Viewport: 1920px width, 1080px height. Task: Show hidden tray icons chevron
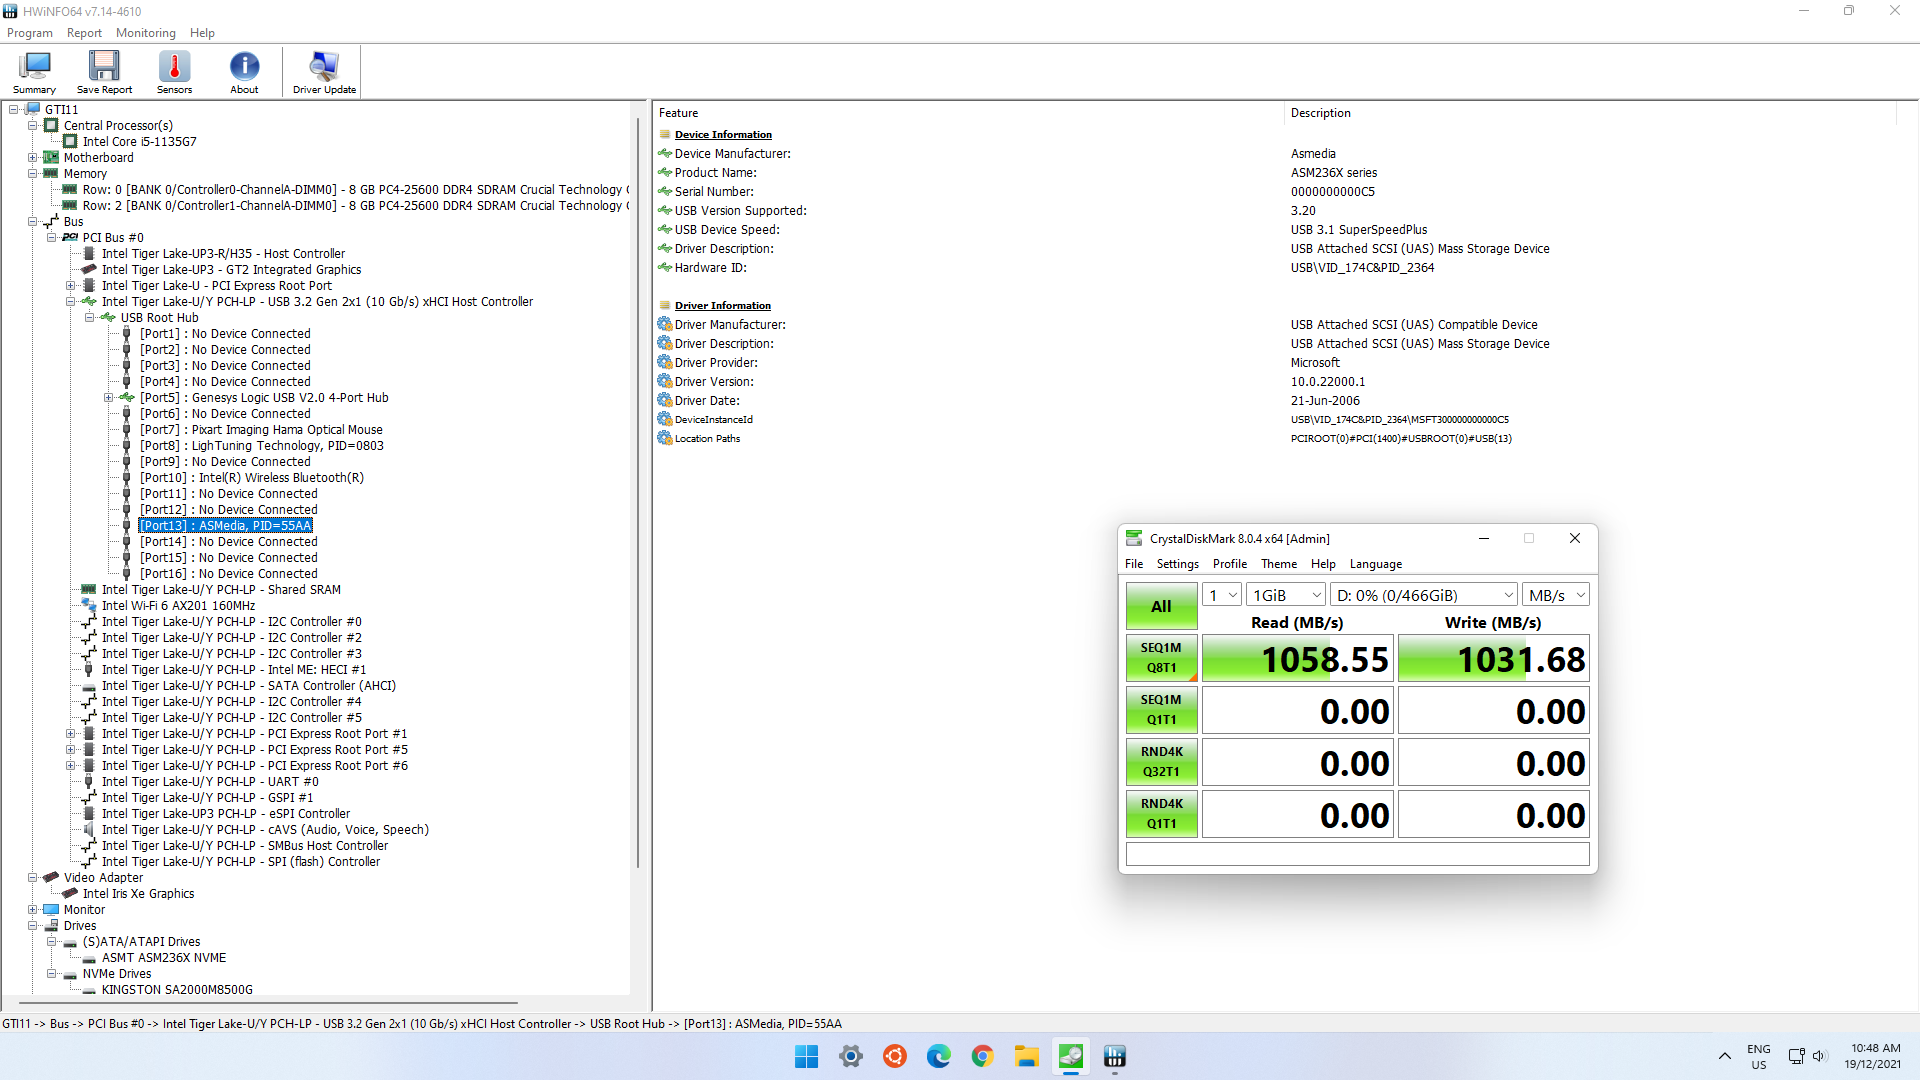(x=1724, y=1056)
